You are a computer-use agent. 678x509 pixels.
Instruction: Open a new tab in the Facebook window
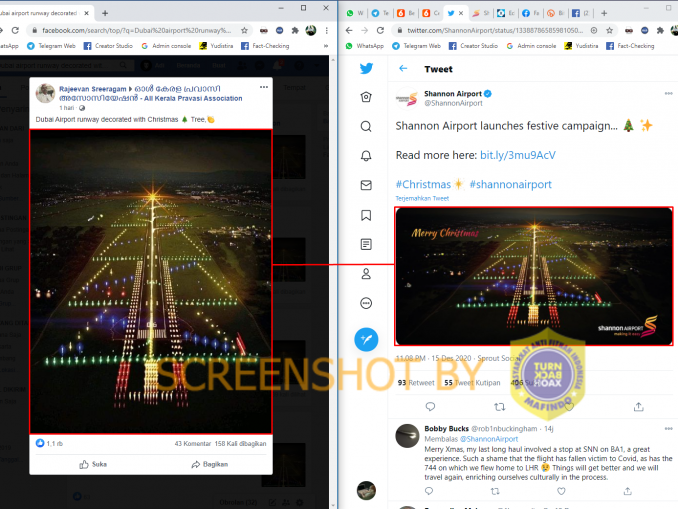pos(105,13)
